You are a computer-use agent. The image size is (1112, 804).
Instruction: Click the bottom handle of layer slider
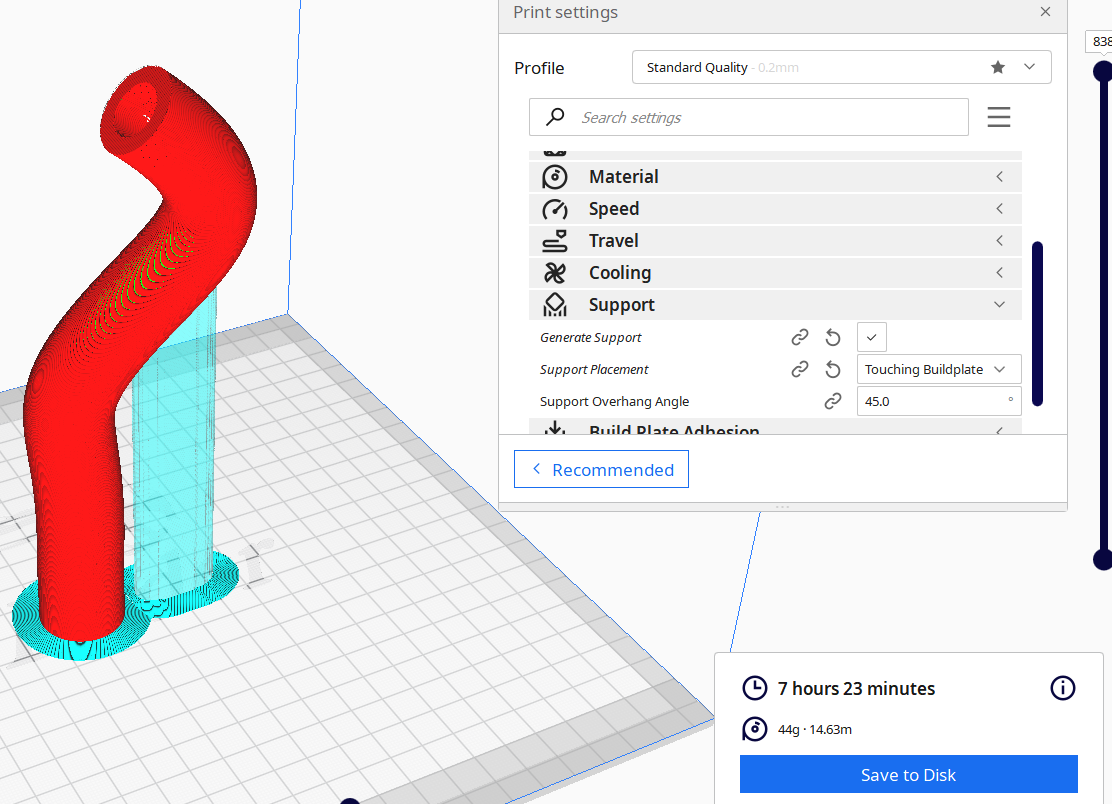(x=1103, y=559)
